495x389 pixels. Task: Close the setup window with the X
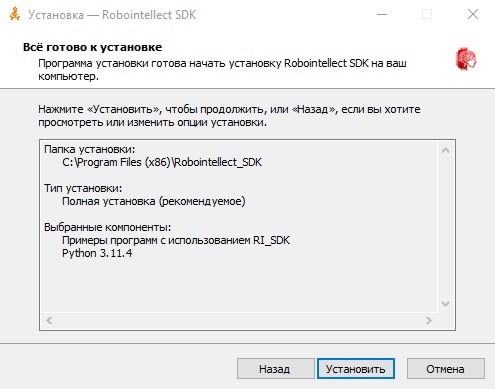473,14
